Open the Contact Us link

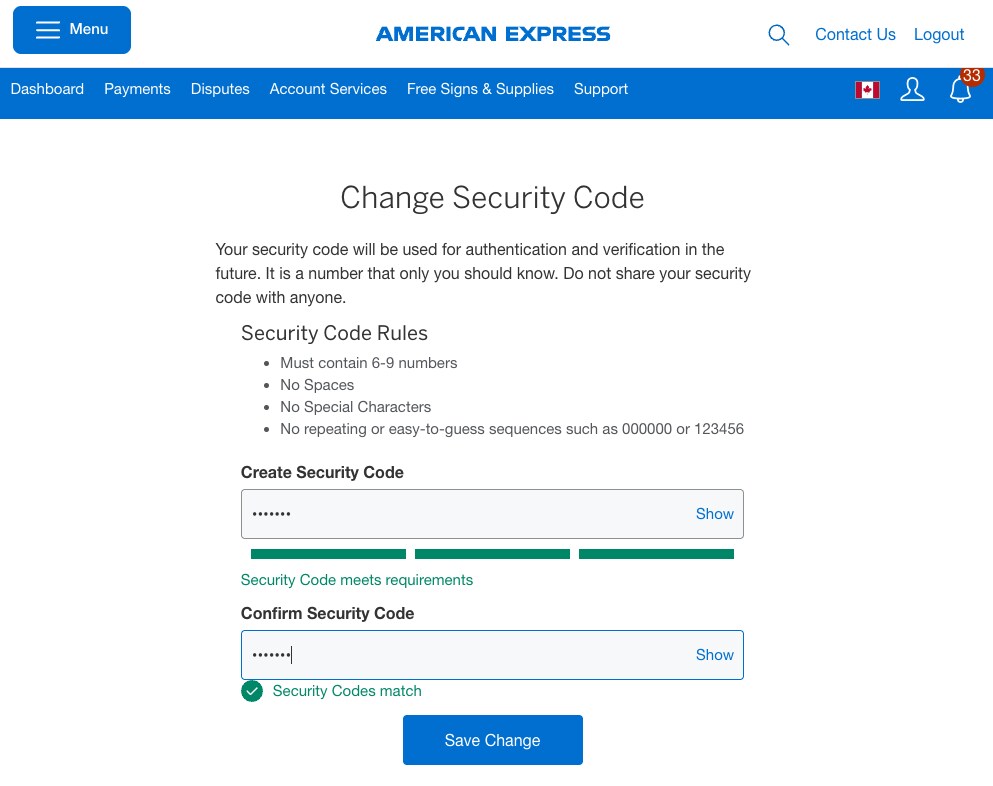(x=855, y=34)
